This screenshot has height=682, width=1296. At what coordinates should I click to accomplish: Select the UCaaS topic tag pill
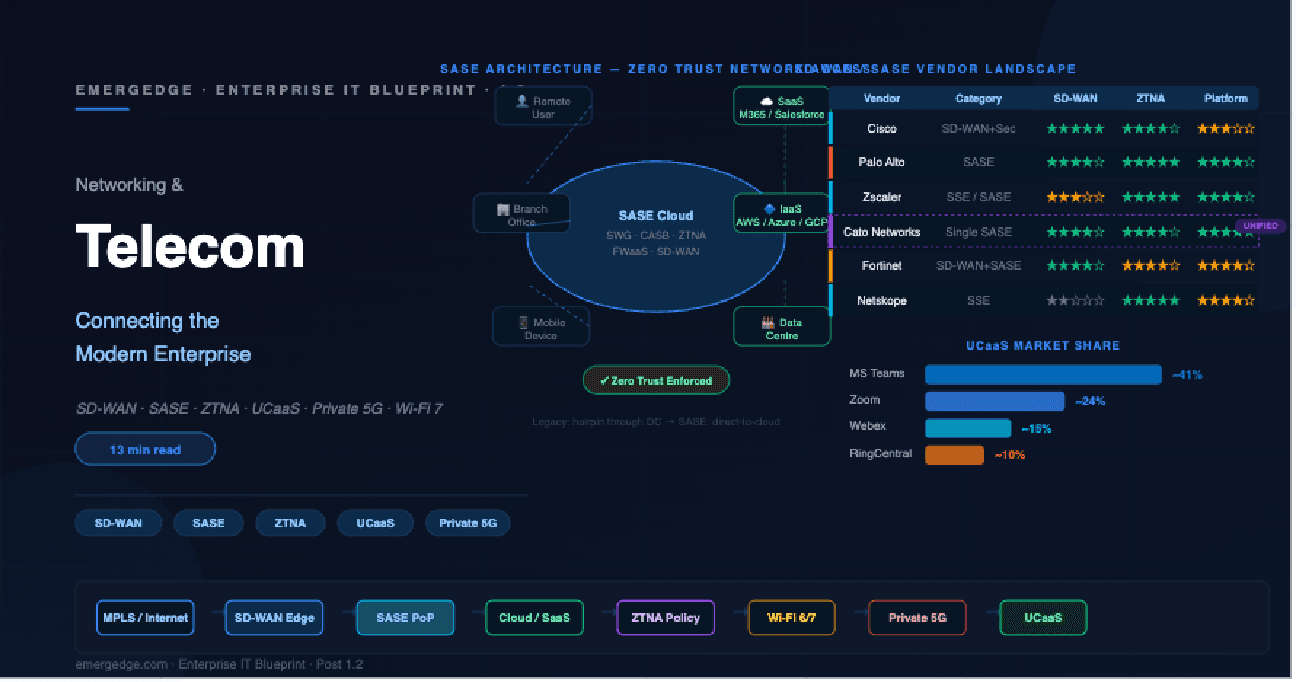[x=375, y=523]
